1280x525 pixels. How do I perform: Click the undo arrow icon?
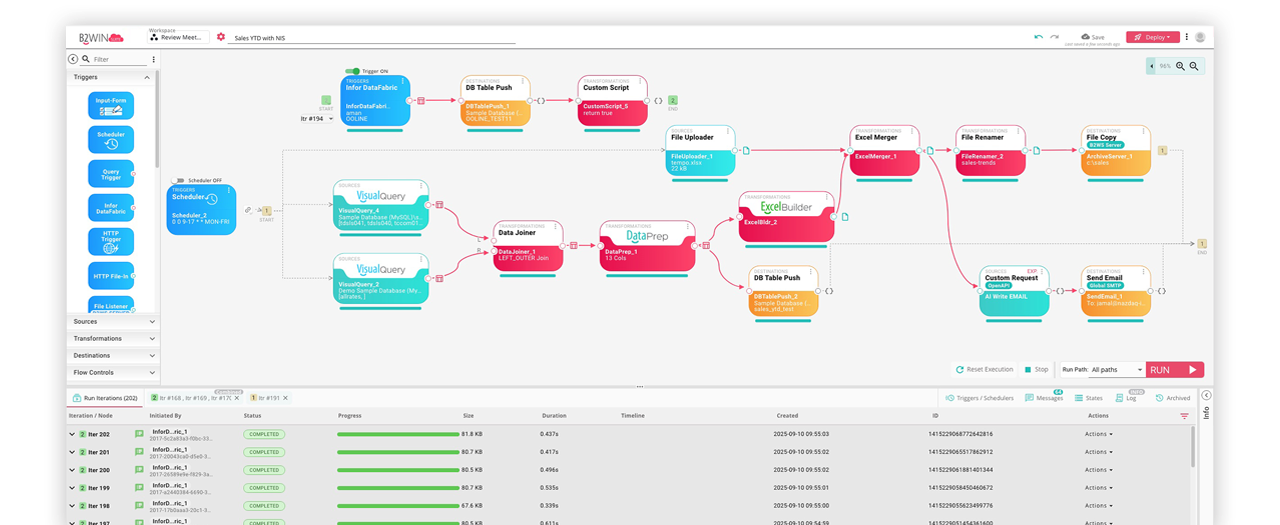coord(1039,37)
